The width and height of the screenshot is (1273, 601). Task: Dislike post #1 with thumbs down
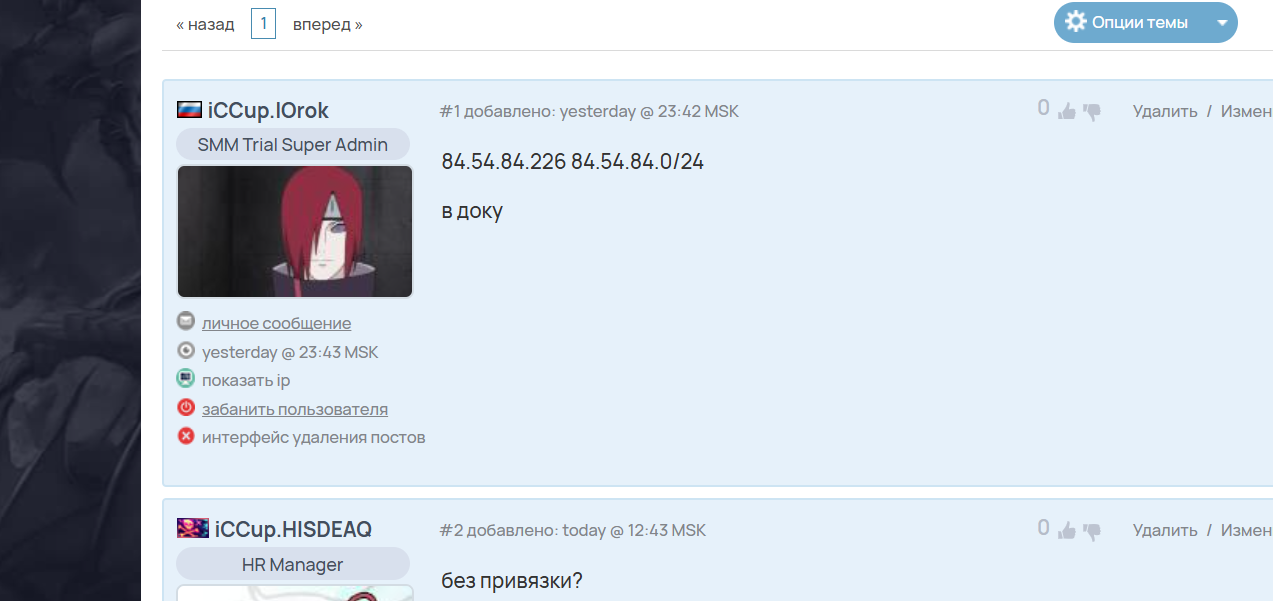(1092, 112)
